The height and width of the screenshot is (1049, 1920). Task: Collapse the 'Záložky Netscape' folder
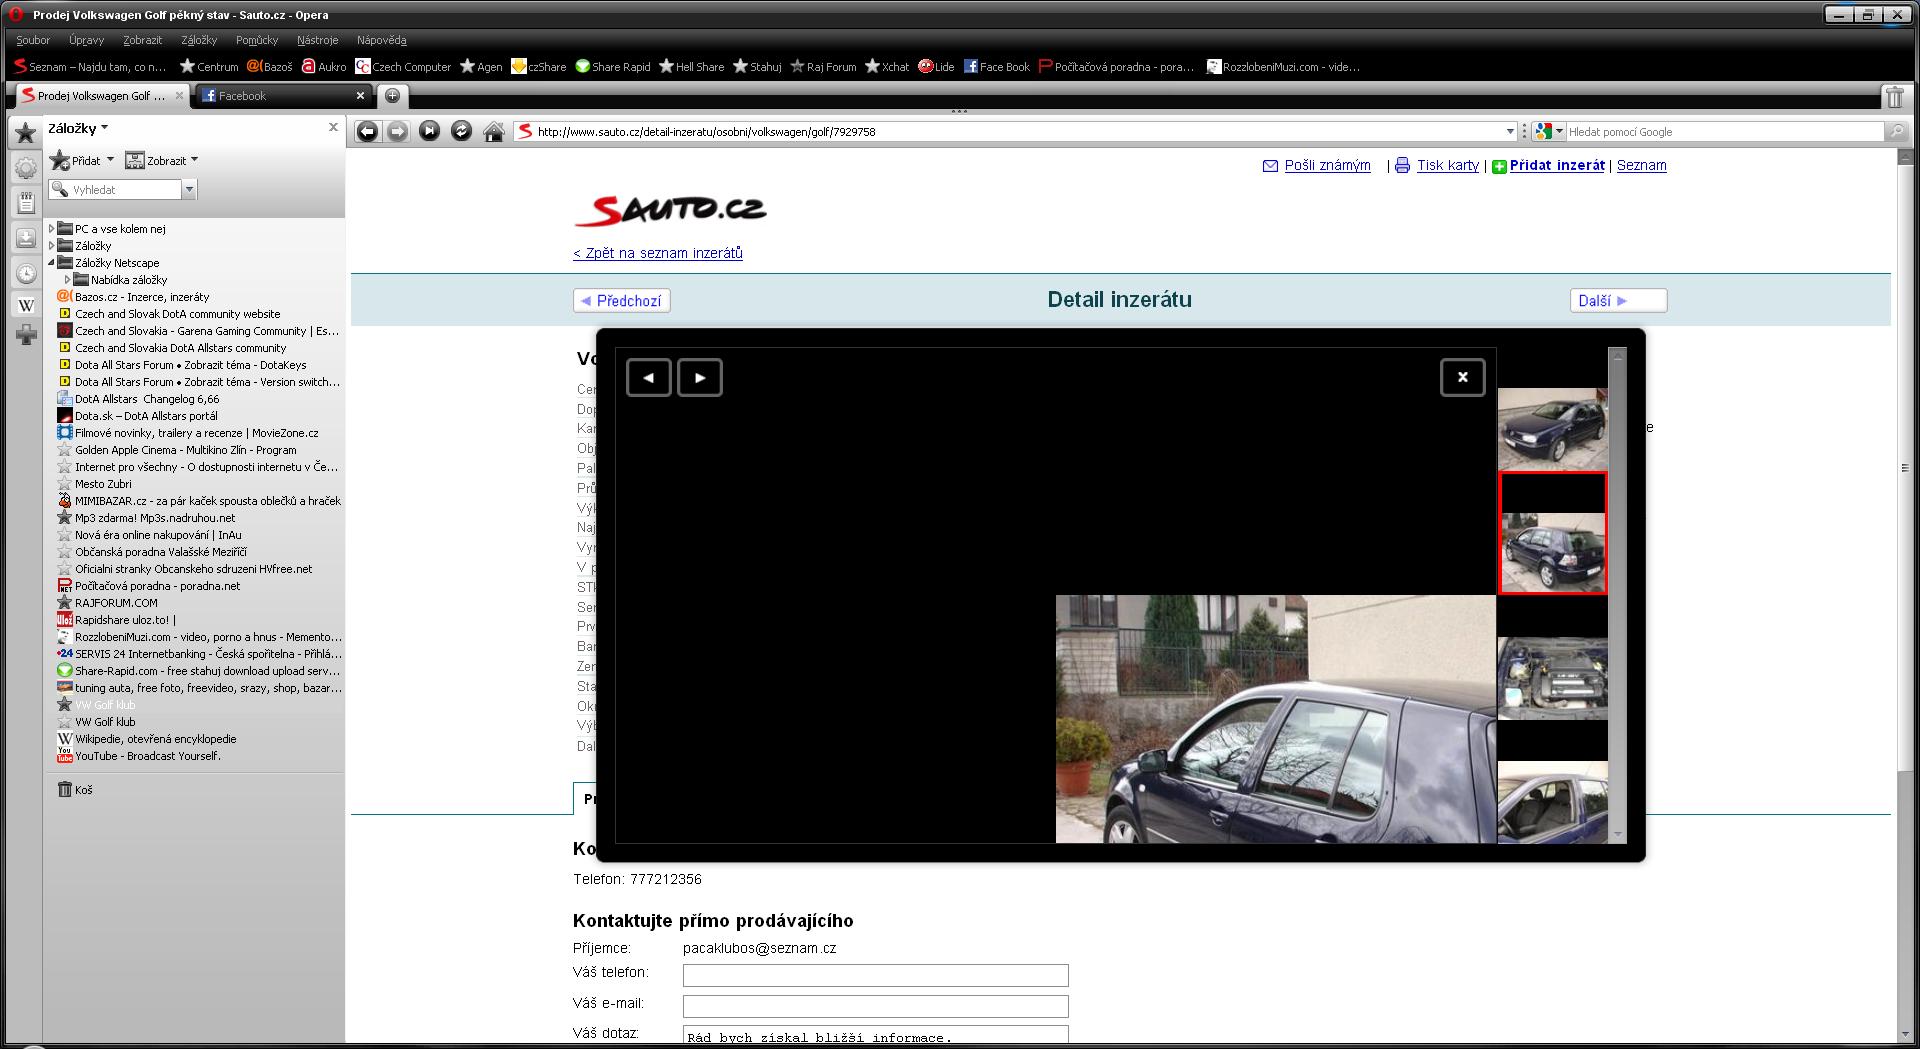tap(52, 263)
